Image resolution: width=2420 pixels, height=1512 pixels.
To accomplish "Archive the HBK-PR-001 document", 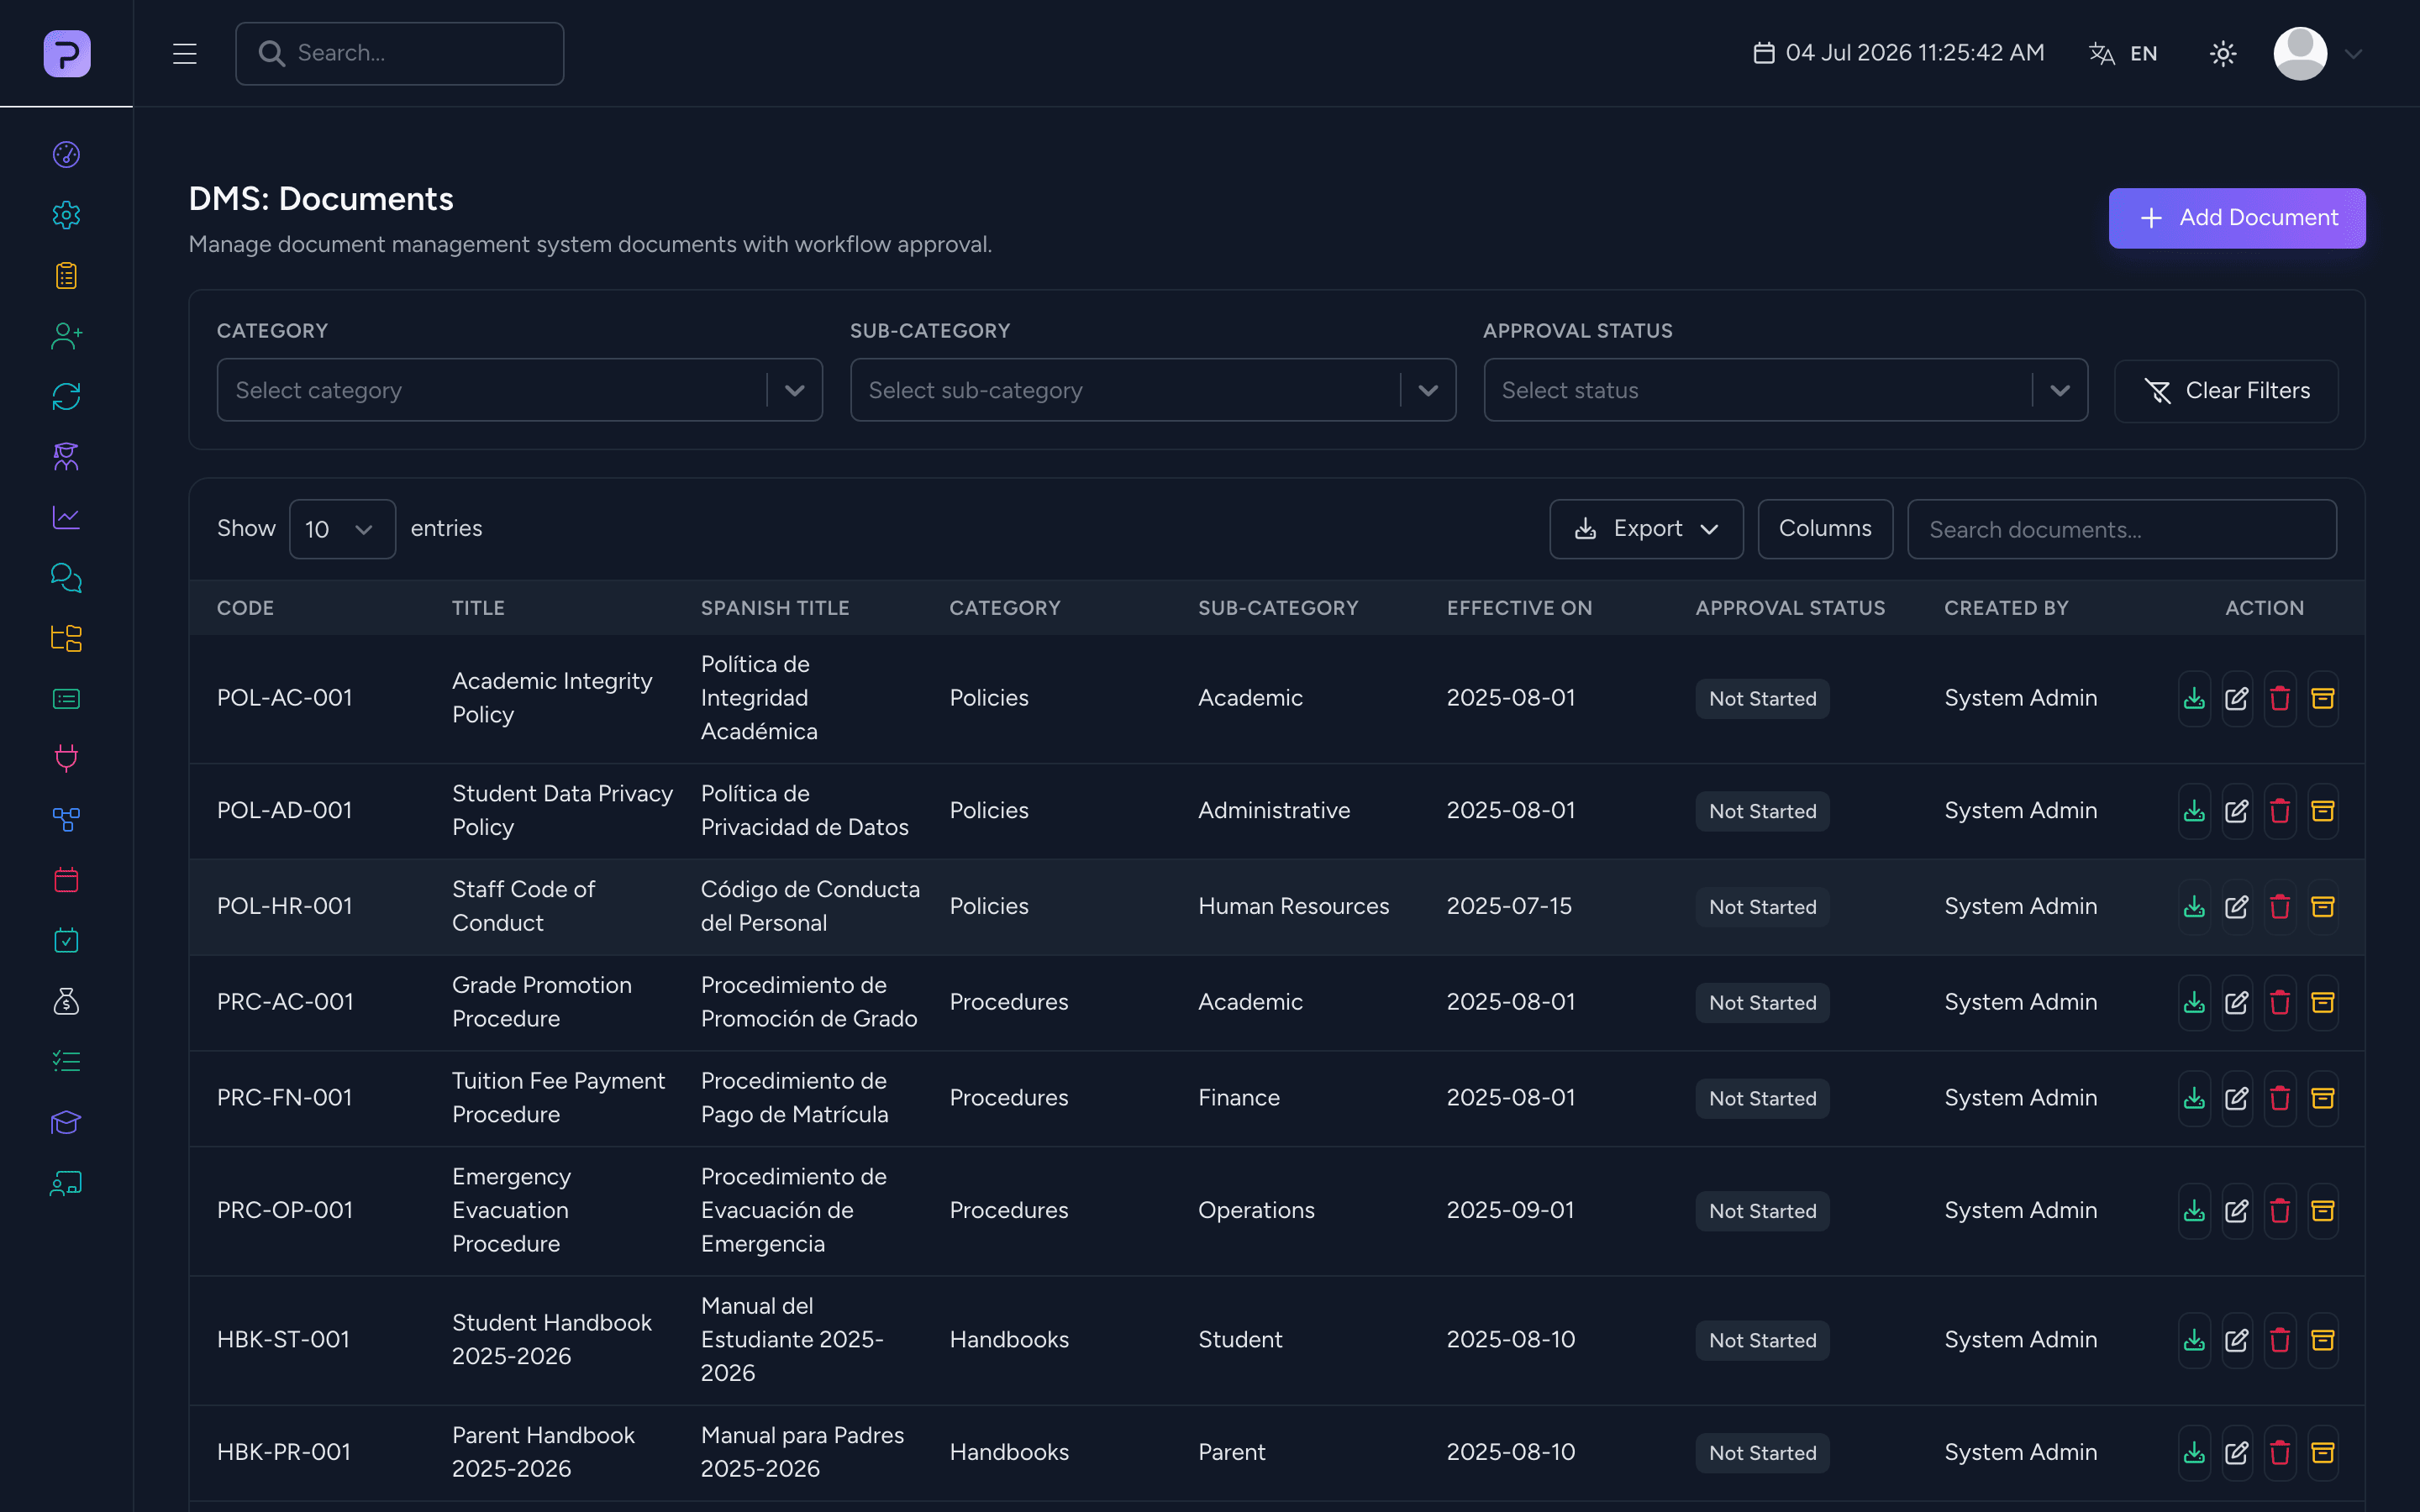I will click(x=2323, y=1452).
